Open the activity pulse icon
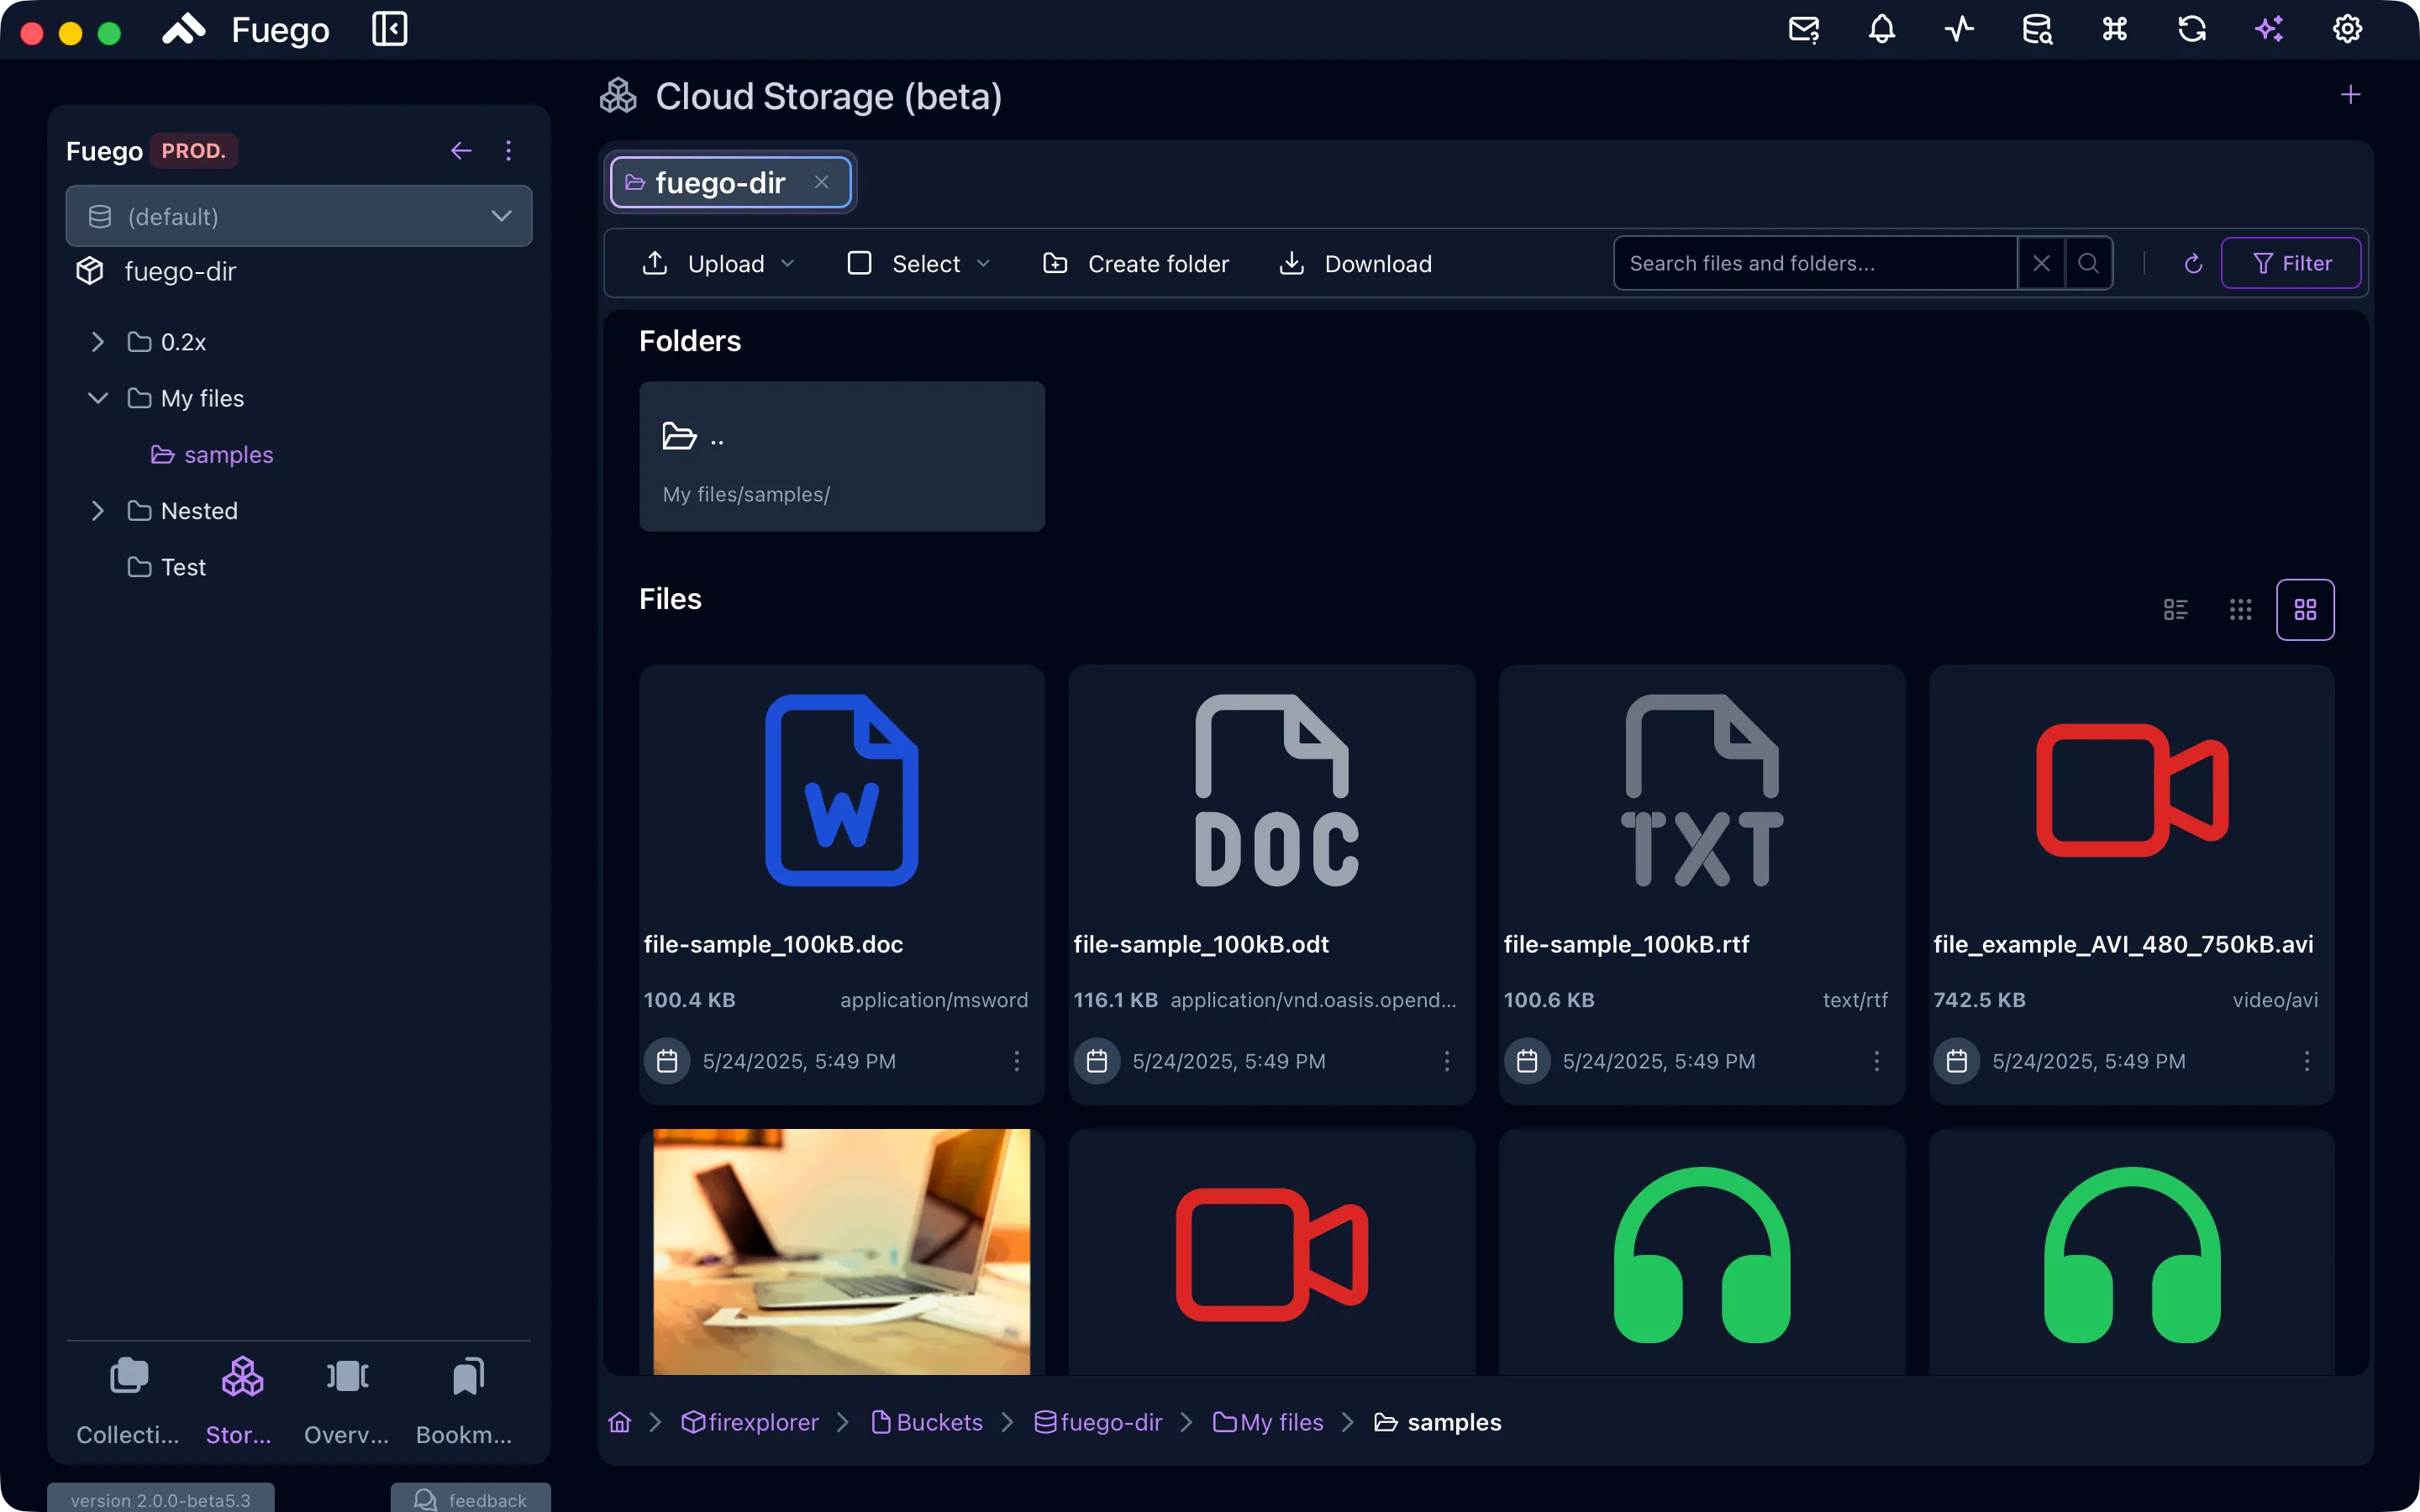Image resolution: width=2420 pixels, height=1512 pixels. point(1959,29)
